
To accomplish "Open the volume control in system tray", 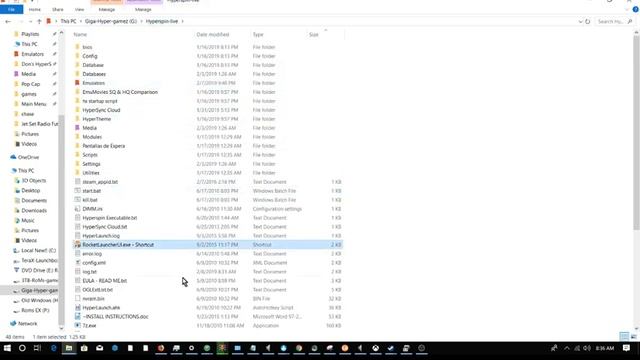I will click(x=587, y=348).
